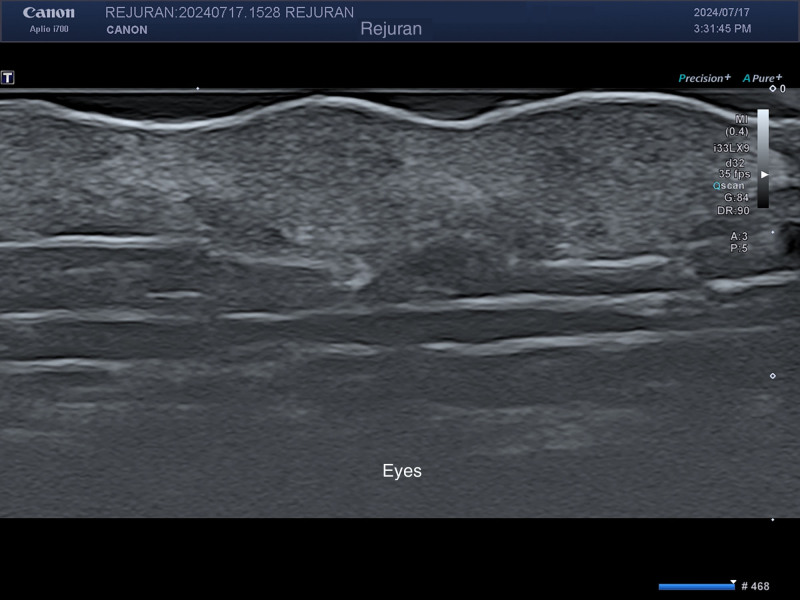
Task: Click the grayscale map bar
Action: pos(763,158)
